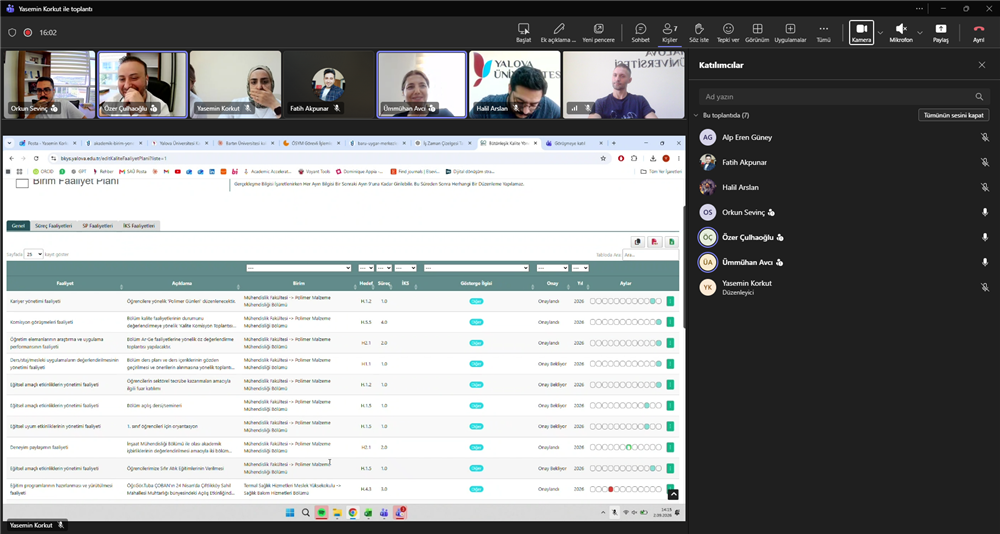This screenshot has width=1000, height=534.
Task: Click the File Explorer icon on shared taskbar
Action: tap(337, 512)
